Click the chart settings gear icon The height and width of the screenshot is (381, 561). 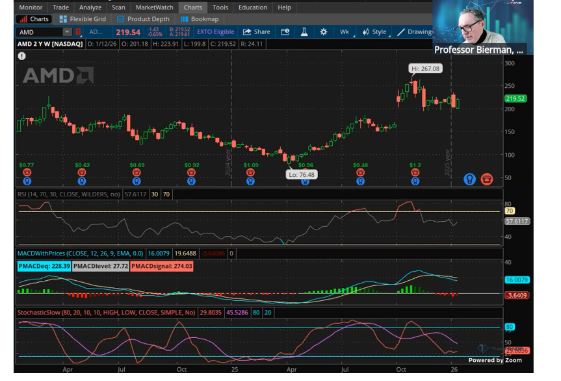pyautogui.click(x=323, y=32)
